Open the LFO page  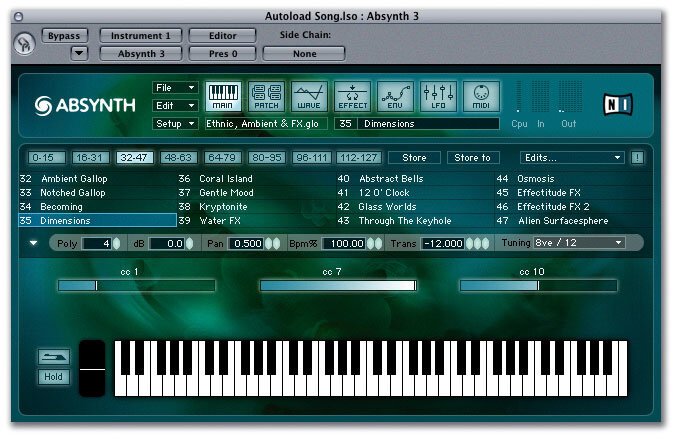point(438,96)
